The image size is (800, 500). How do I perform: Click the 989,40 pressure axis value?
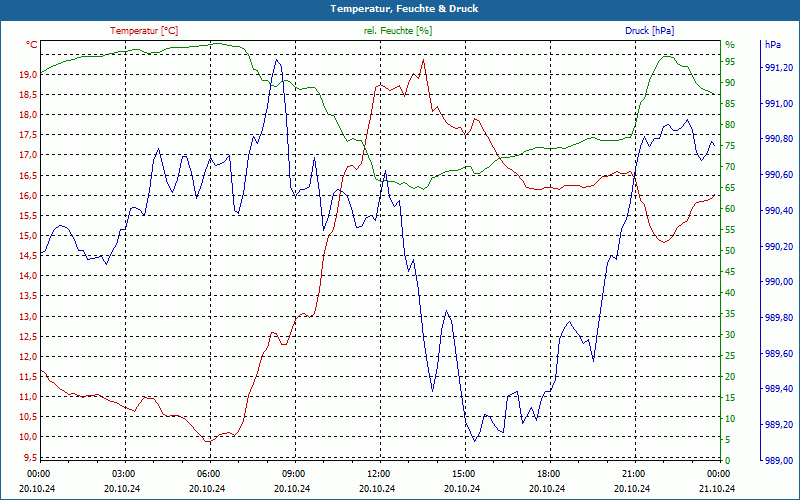click(x=779, y=389)
